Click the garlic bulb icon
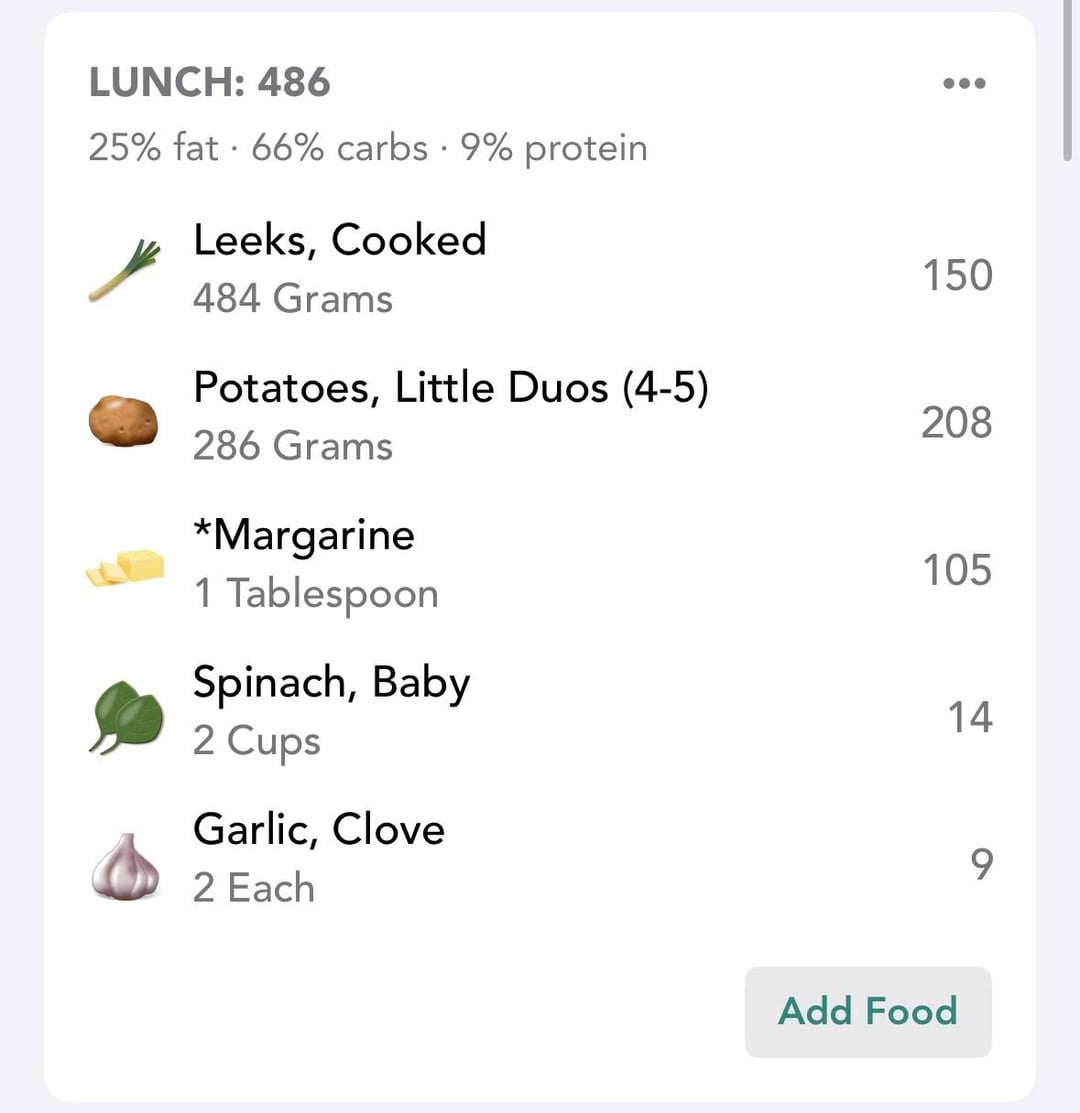 point(124,864)
